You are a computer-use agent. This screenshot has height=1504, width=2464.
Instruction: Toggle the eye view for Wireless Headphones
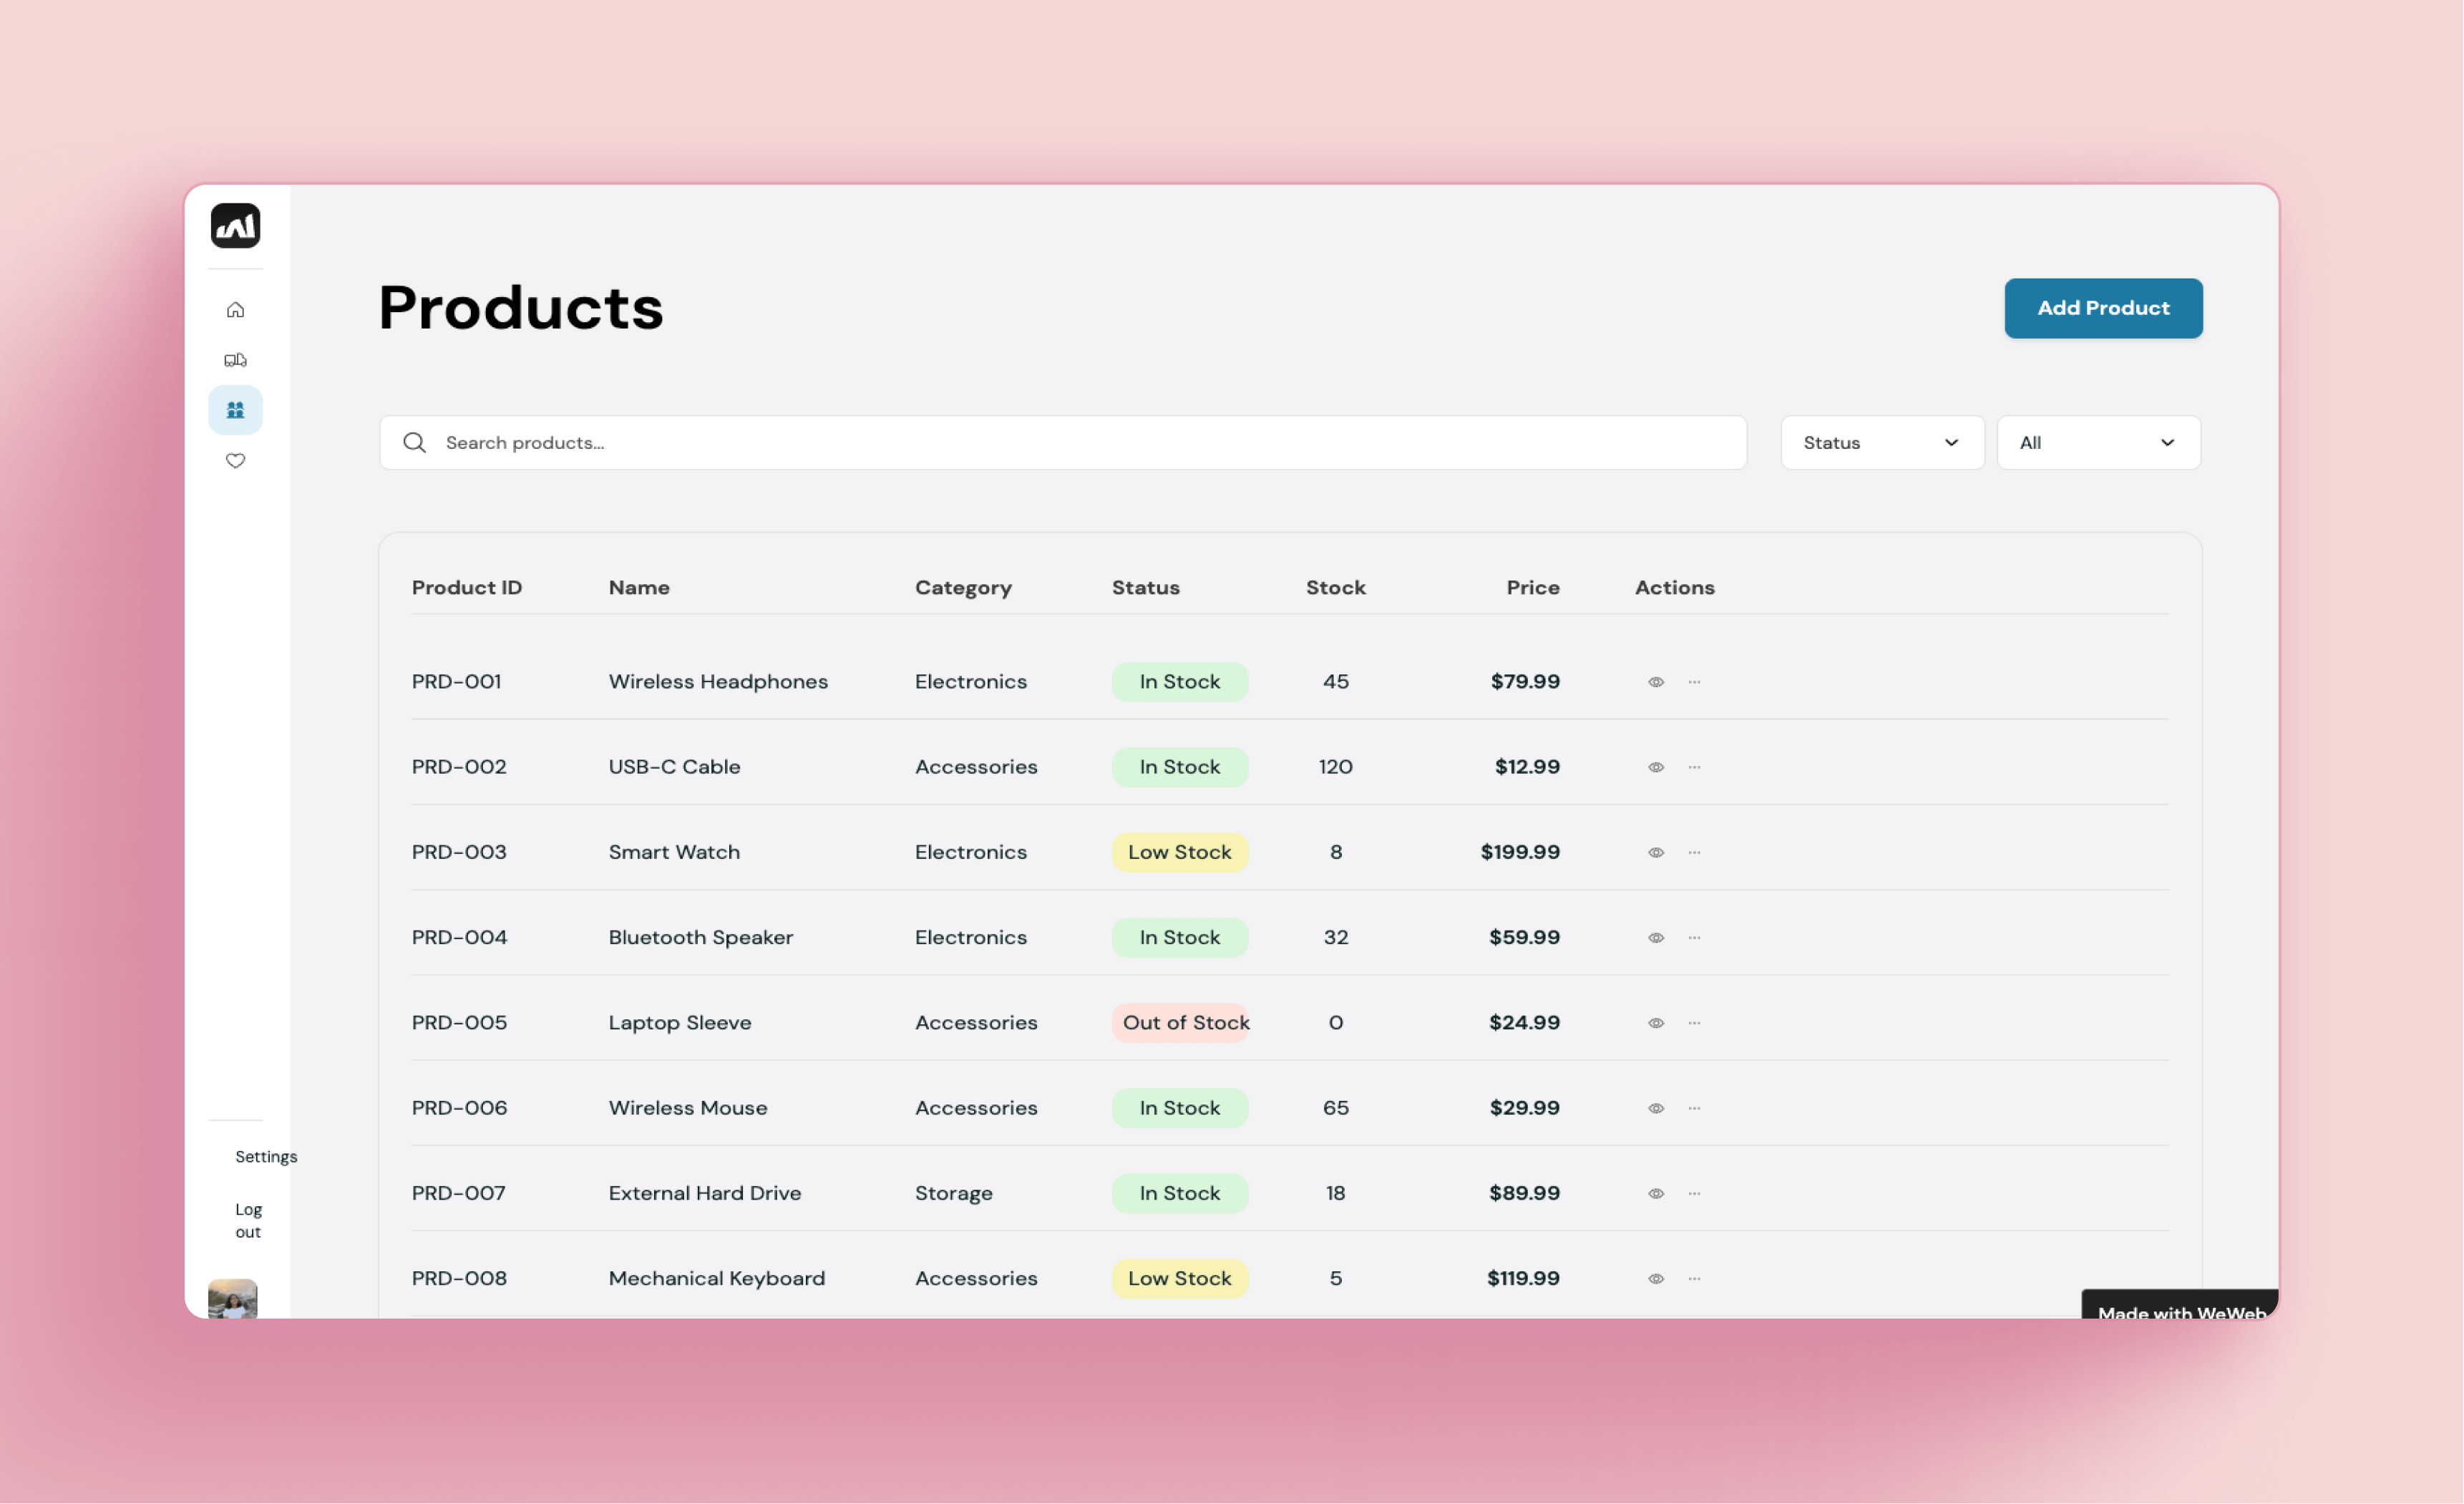click(x=1656, y=681)
